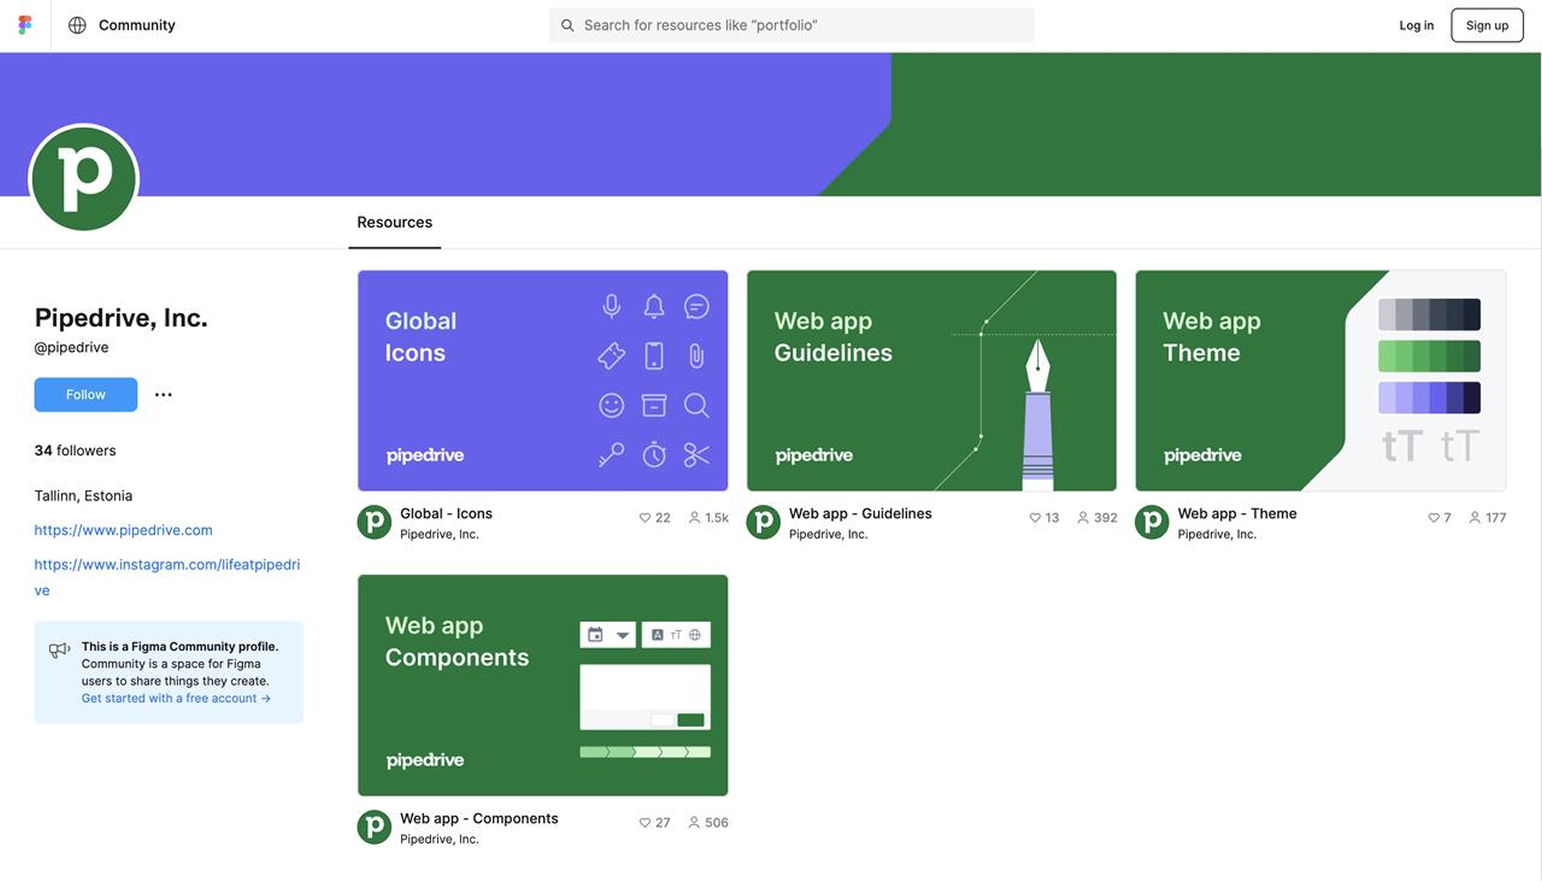Click the Tallinn, Estonia location text

pyautogui.click(x=83, y=496)
